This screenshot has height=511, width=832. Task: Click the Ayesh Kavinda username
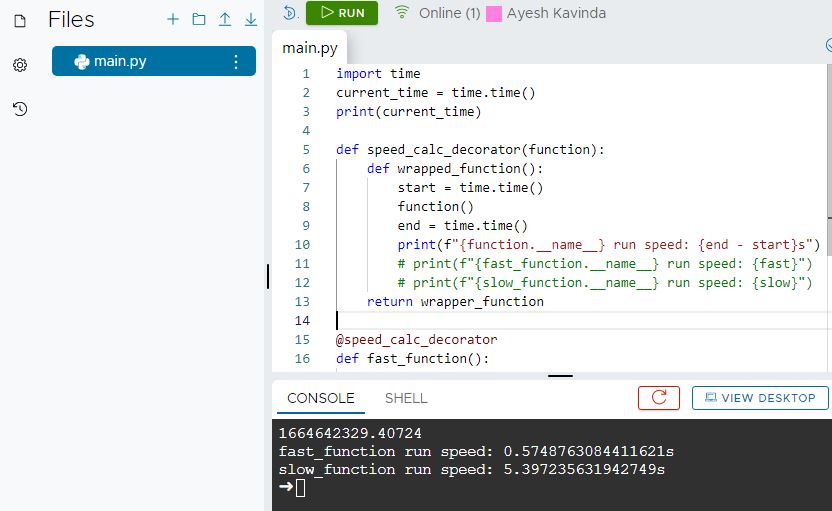[556, 13]
